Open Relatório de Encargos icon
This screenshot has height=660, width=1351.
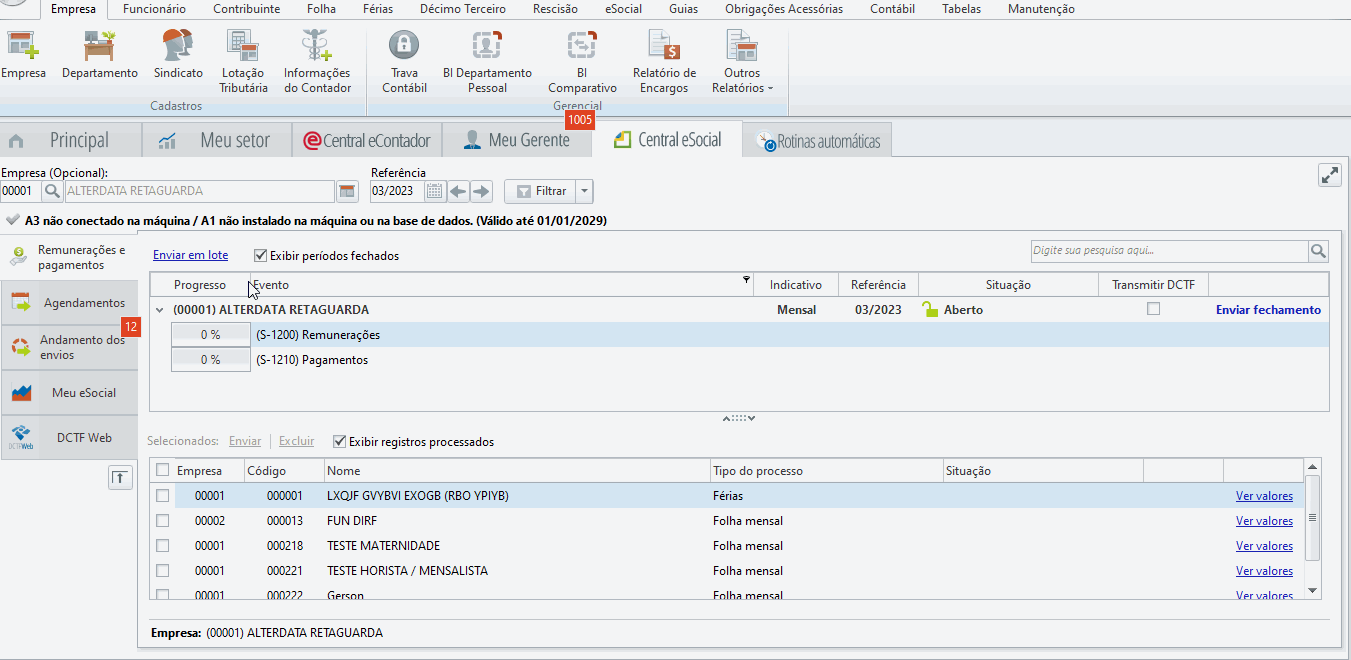664,46
